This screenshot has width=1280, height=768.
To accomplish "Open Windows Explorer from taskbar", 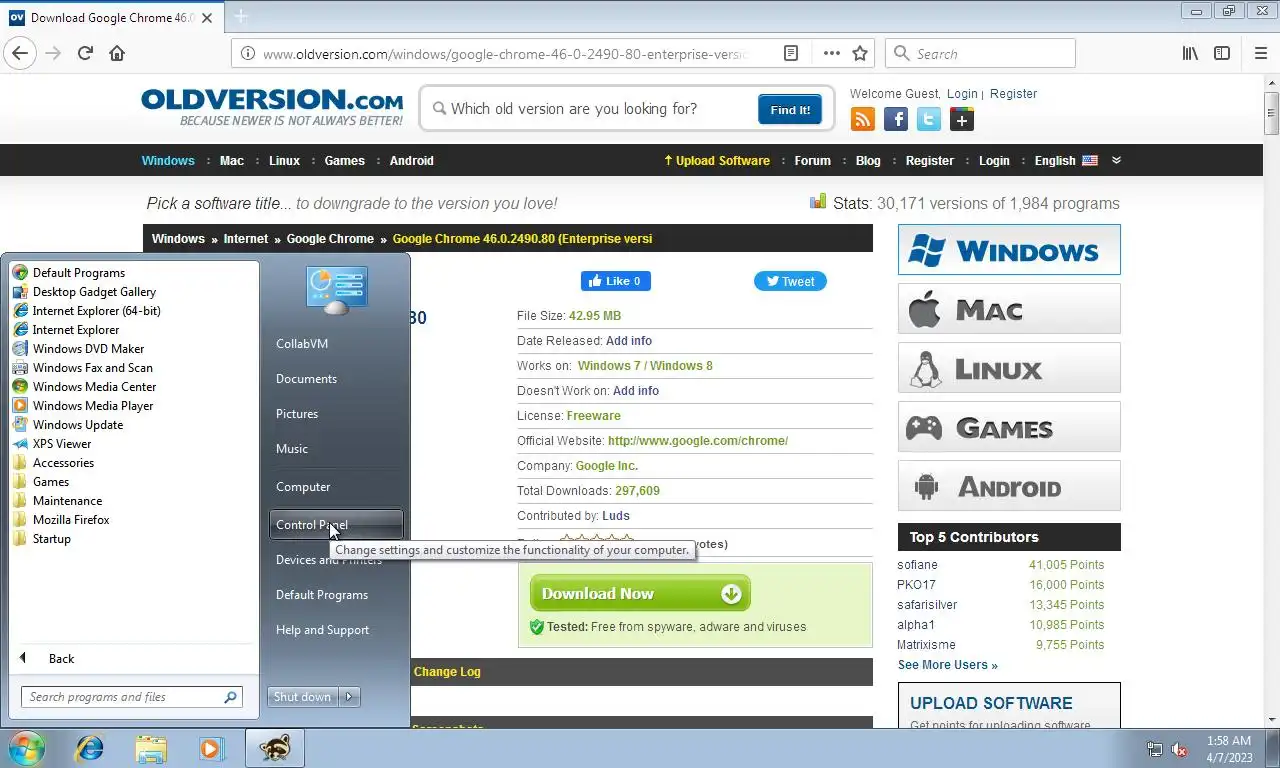I will [x=151, y=748].
